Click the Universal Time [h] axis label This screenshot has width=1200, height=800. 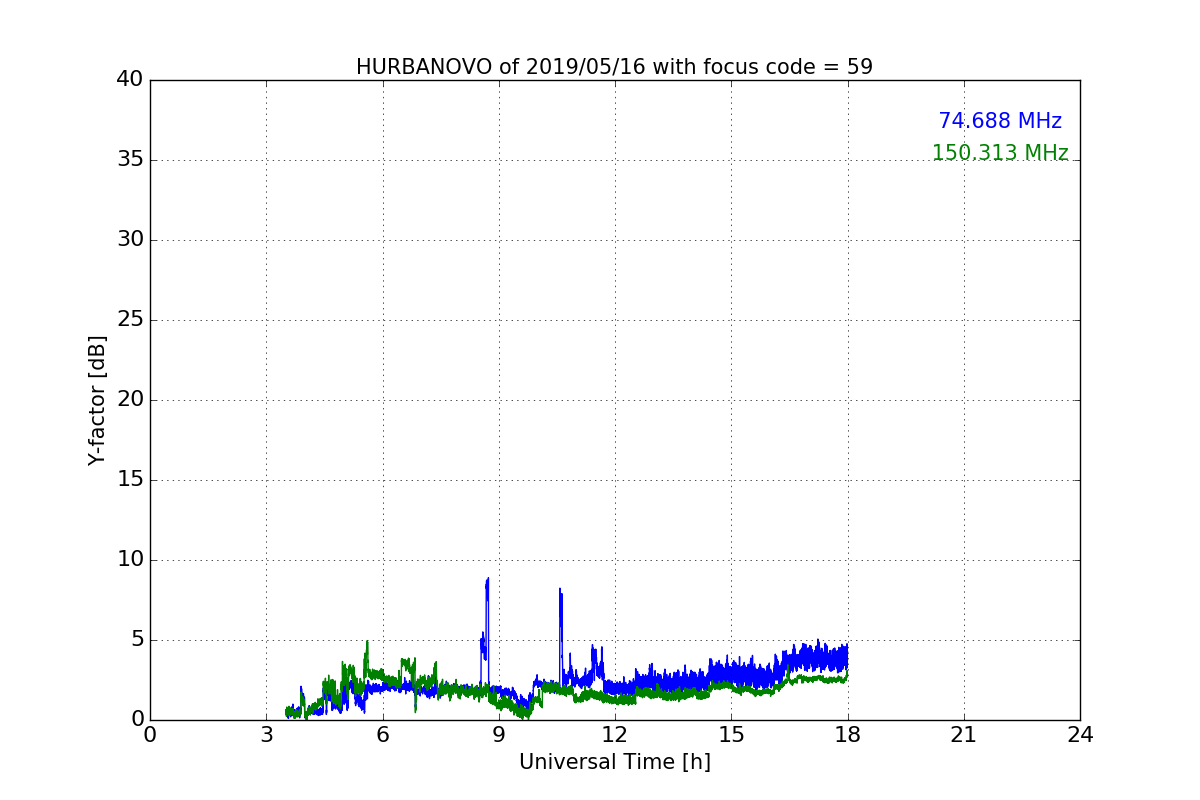(x=615, y=762)
